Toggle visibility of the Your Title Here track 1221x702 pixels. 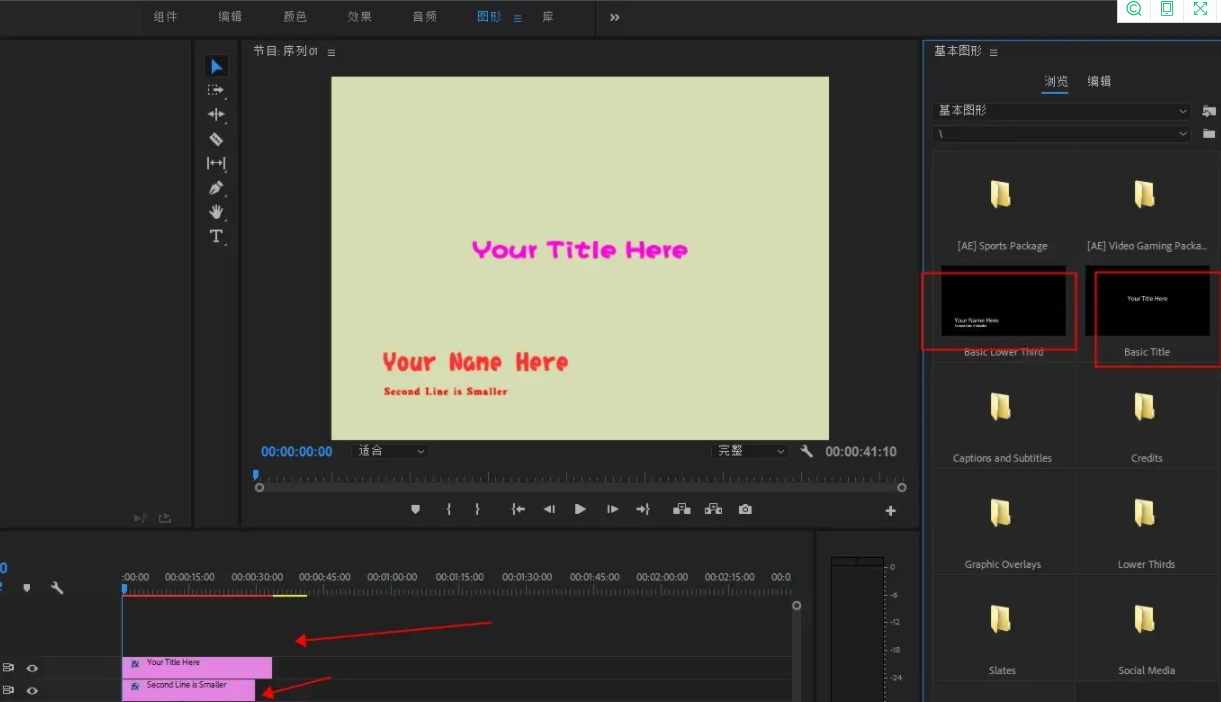(32, 668)
